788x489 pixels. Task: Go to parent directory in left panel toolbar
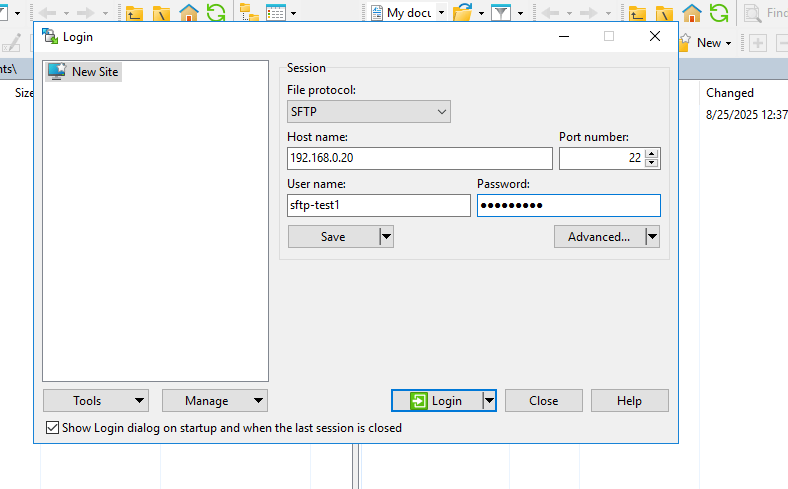coord(134,13)
